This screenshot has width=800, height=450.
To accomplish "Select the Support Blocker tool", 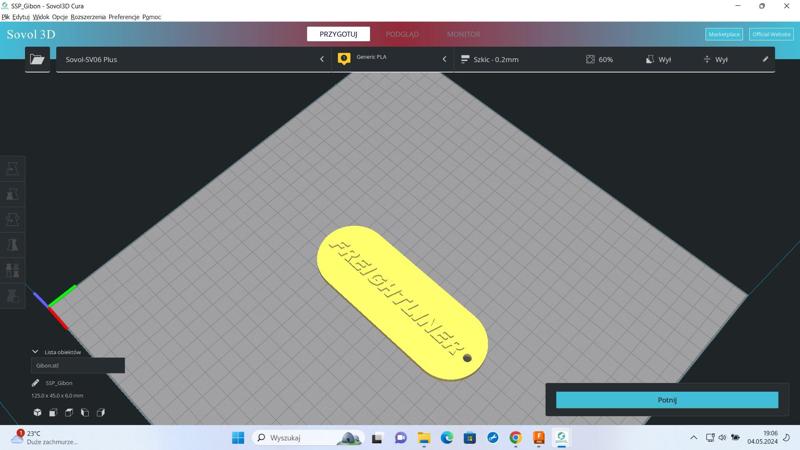I will tap(13, 296).
